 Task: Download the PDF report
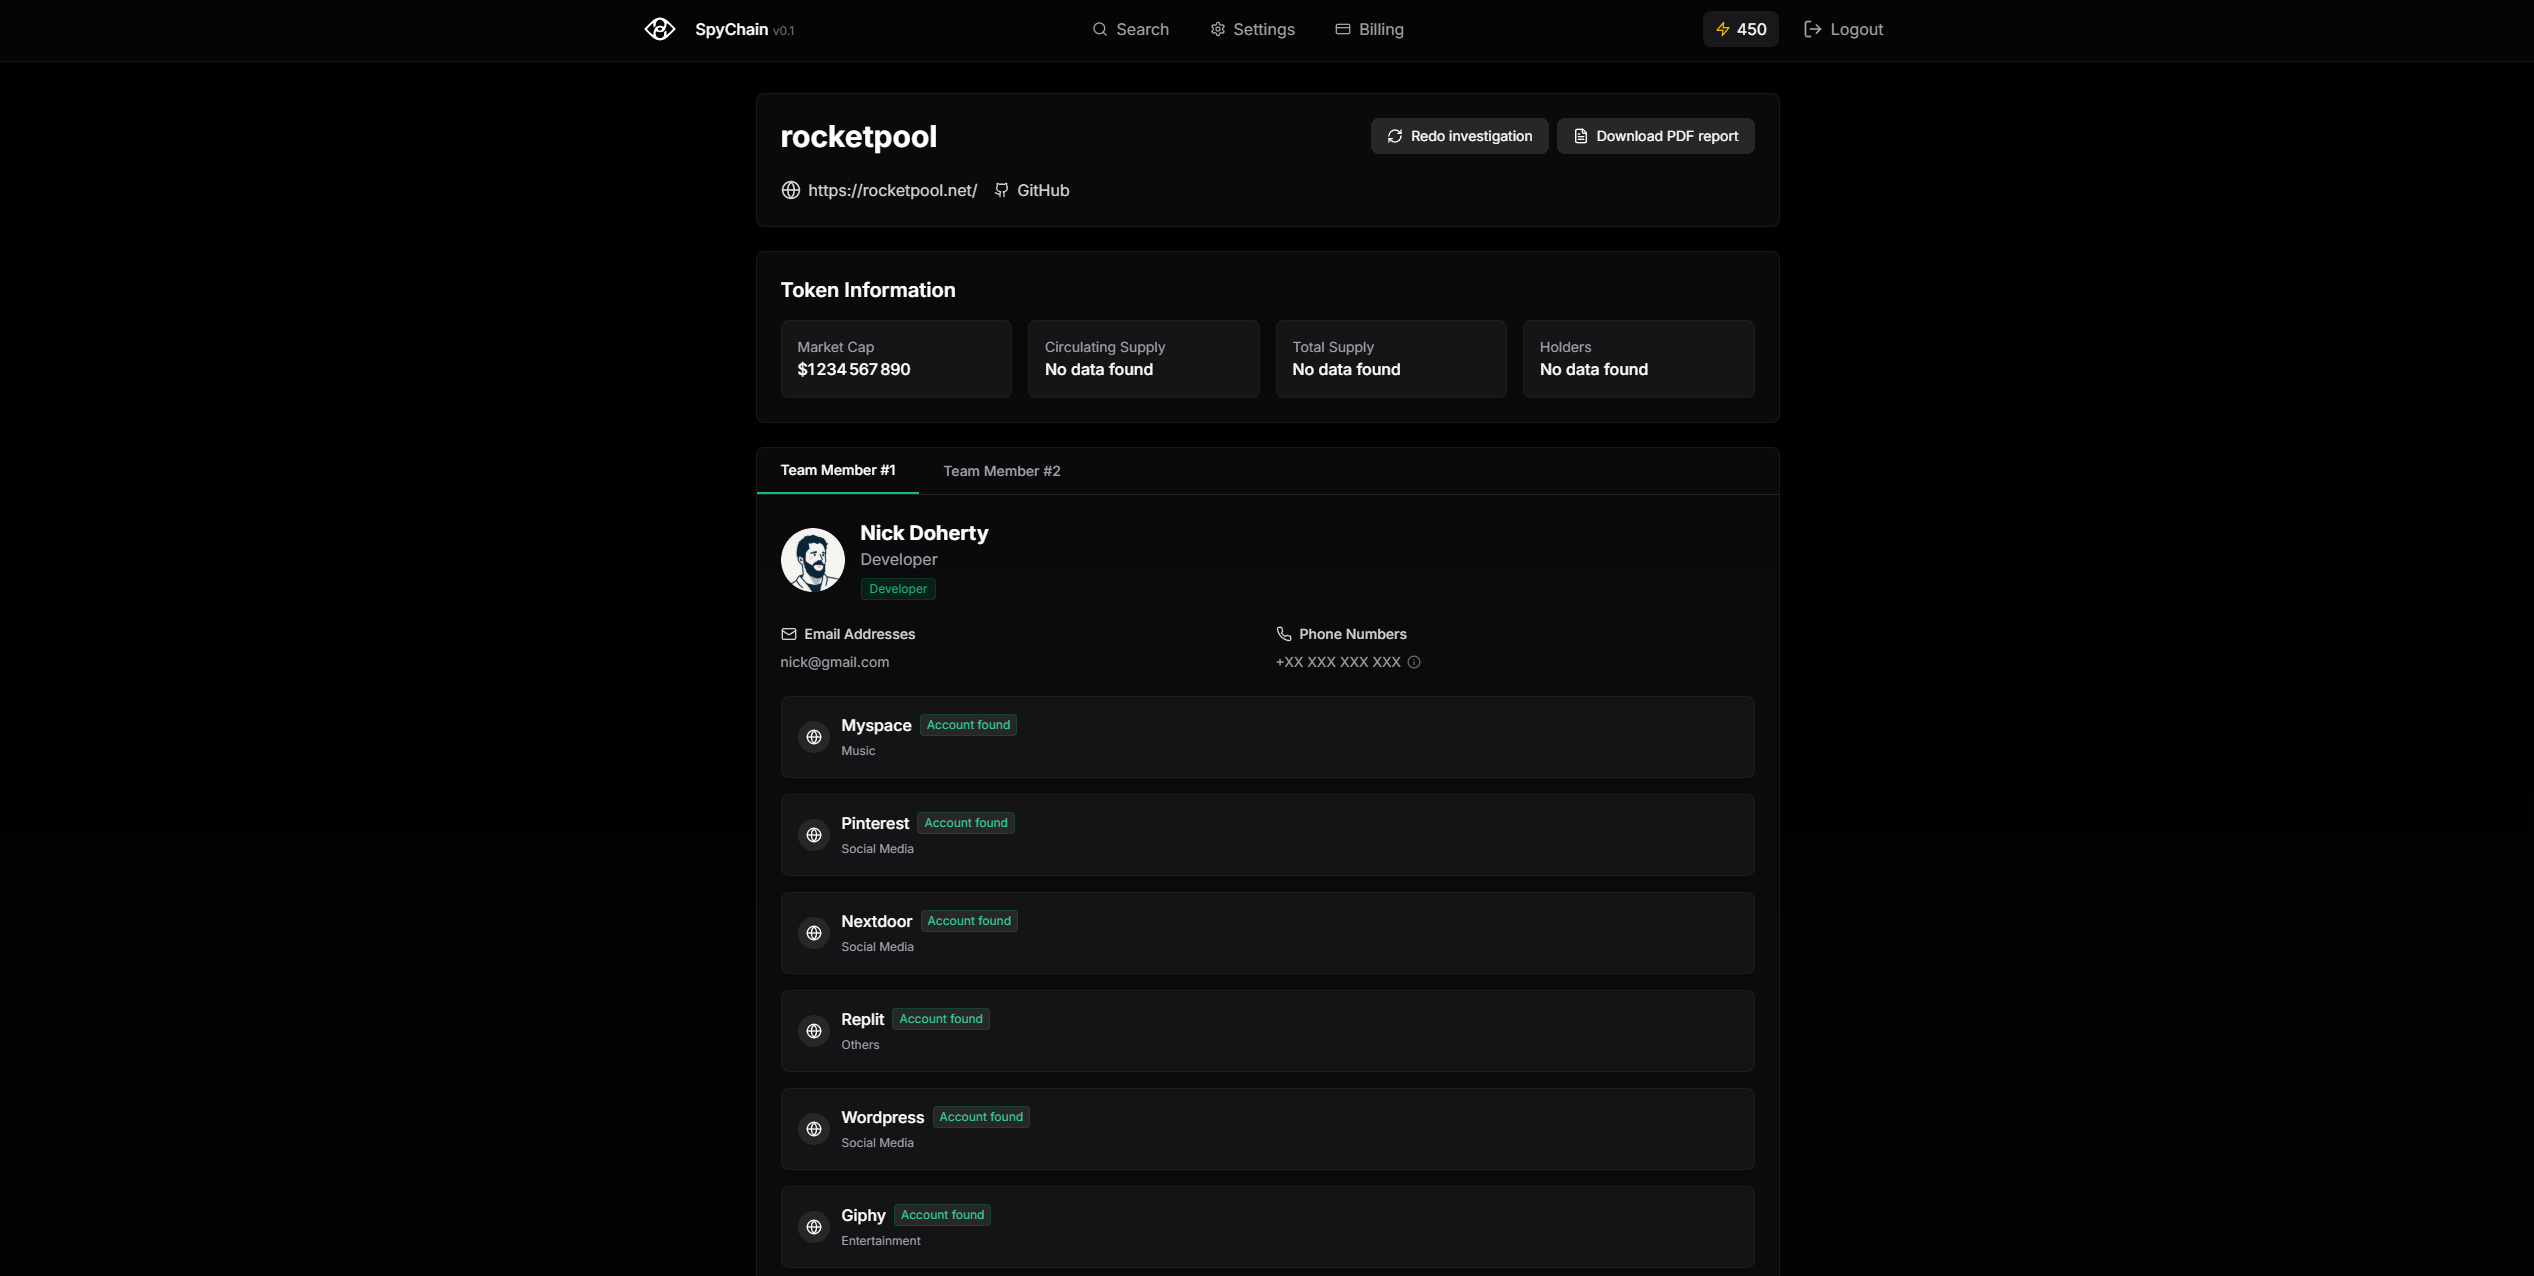pyautogui.click(x=1655, y=136)
